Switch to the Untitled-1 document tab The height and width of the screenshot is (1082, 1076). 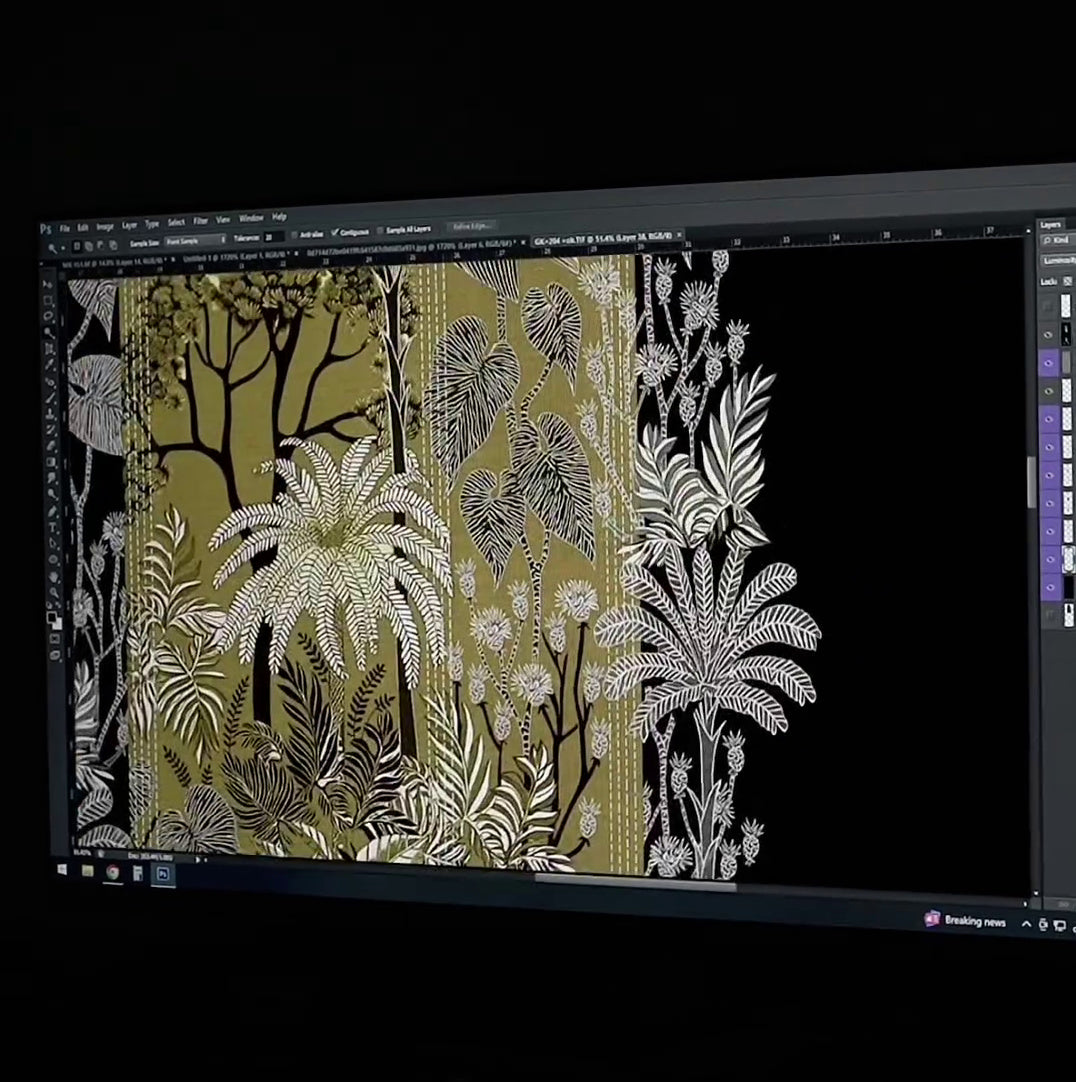[234, 255]
